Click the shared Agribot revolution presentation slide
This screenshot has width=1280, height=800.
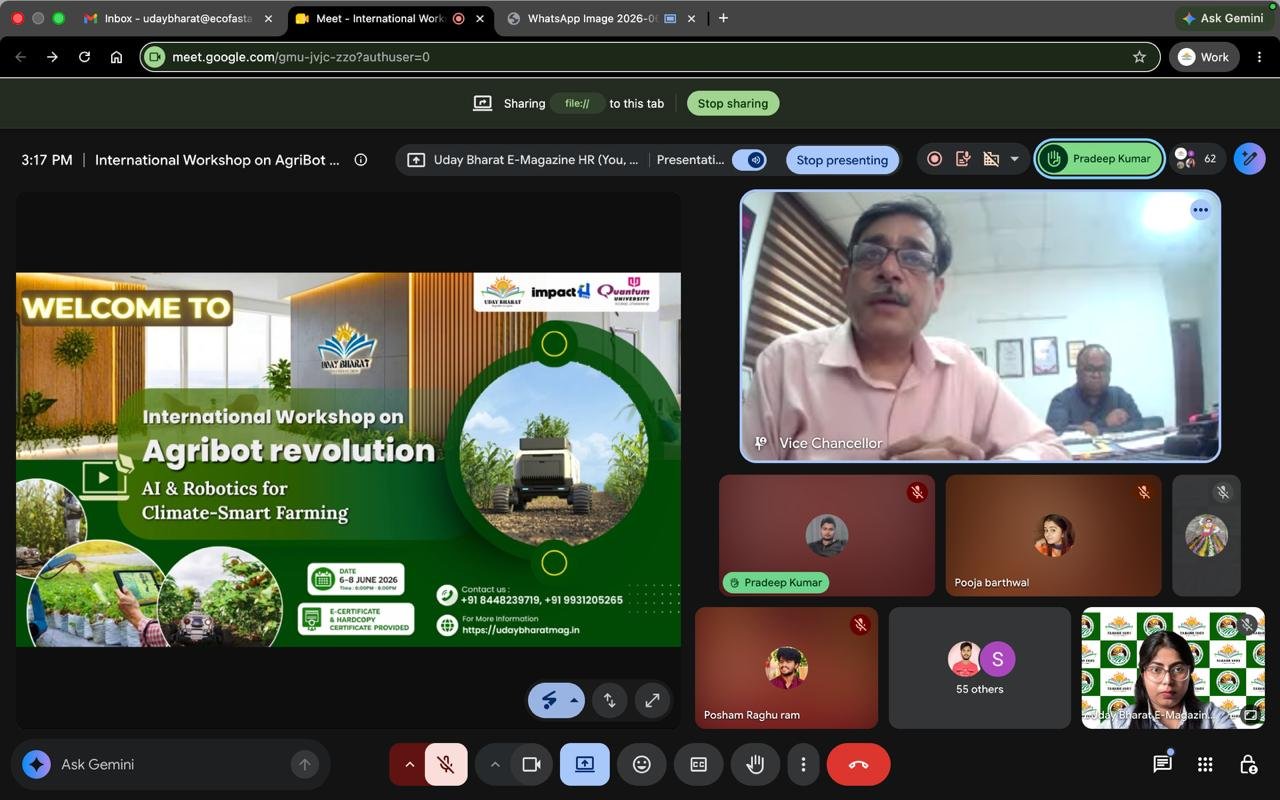click(x=348, y=460)
